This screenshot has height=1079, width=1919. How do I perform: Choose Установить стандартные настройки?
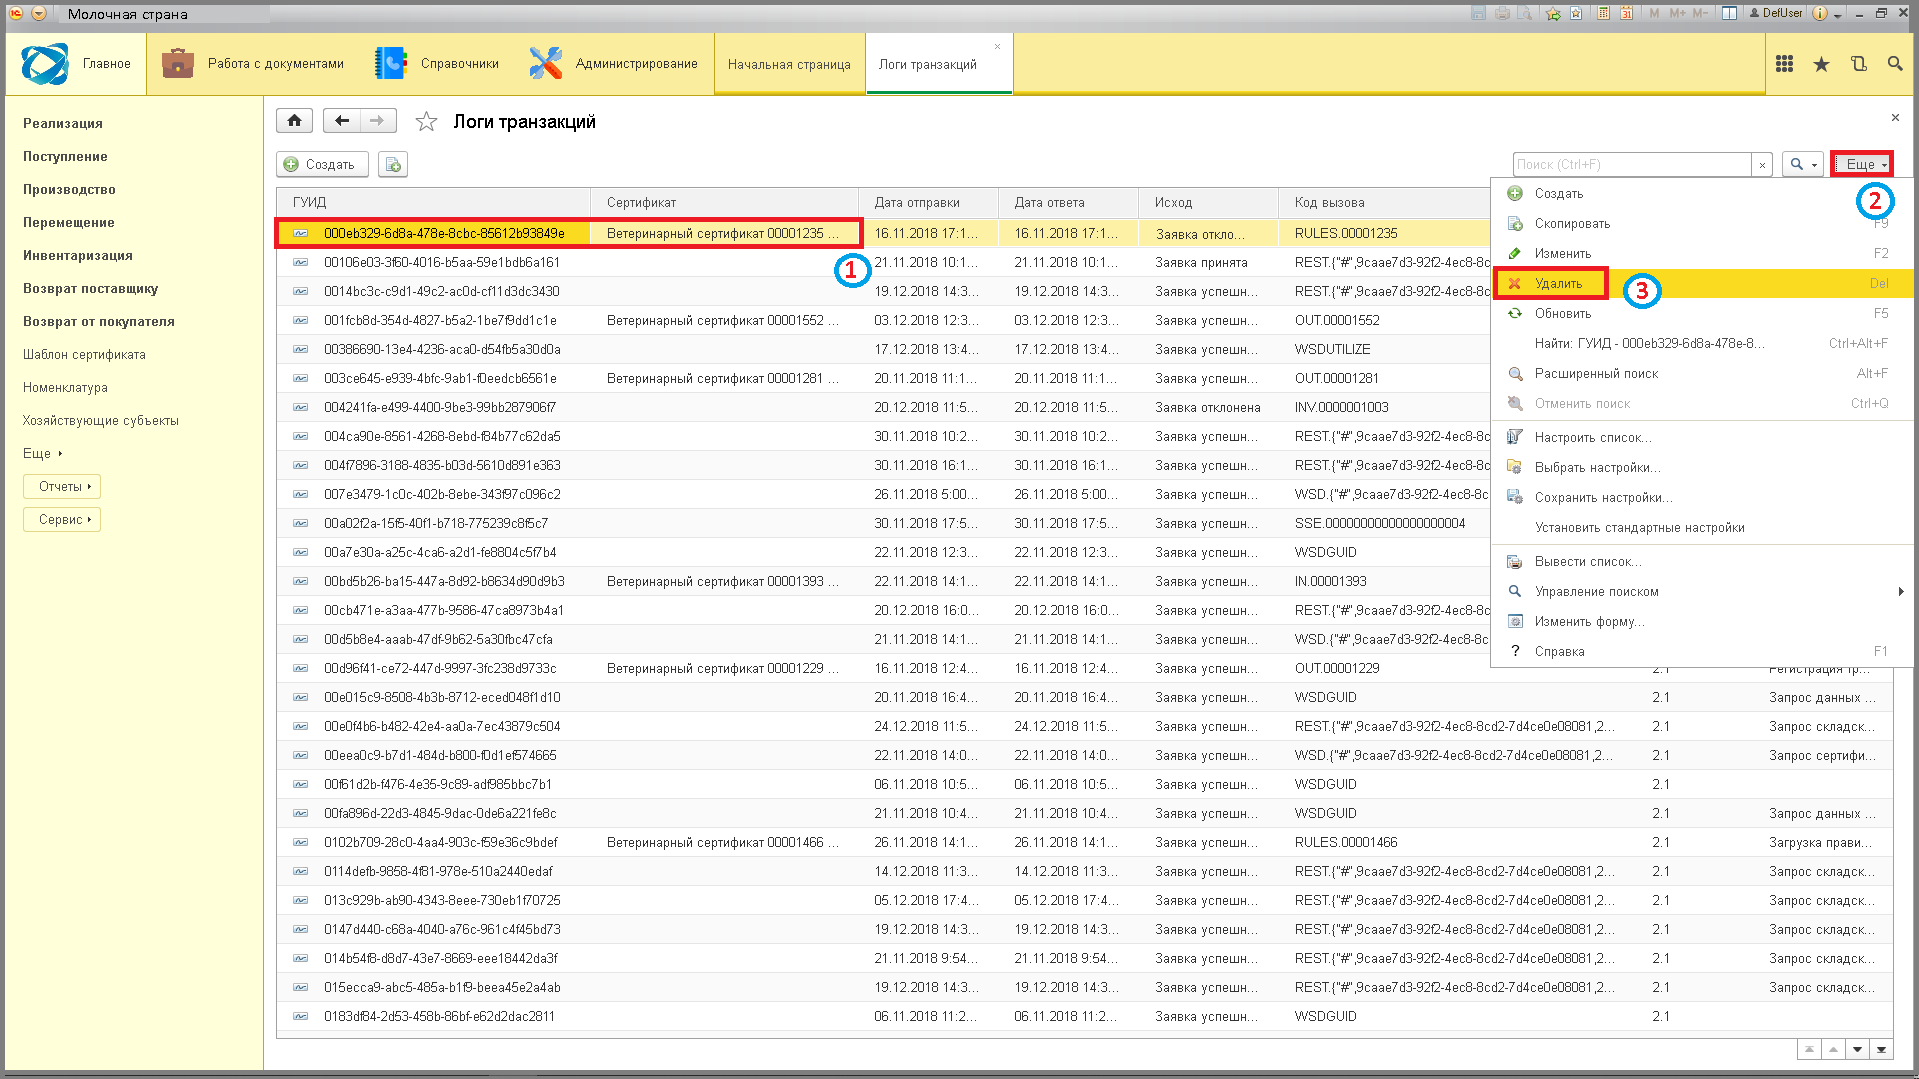coord(1702,528)
